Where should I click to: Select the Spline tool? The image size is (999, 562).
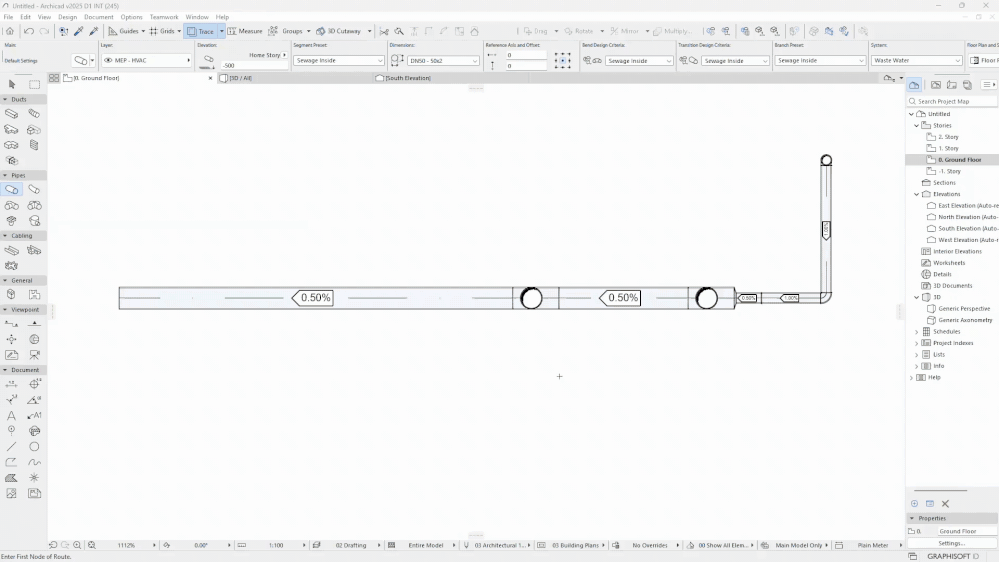(34, 462)
